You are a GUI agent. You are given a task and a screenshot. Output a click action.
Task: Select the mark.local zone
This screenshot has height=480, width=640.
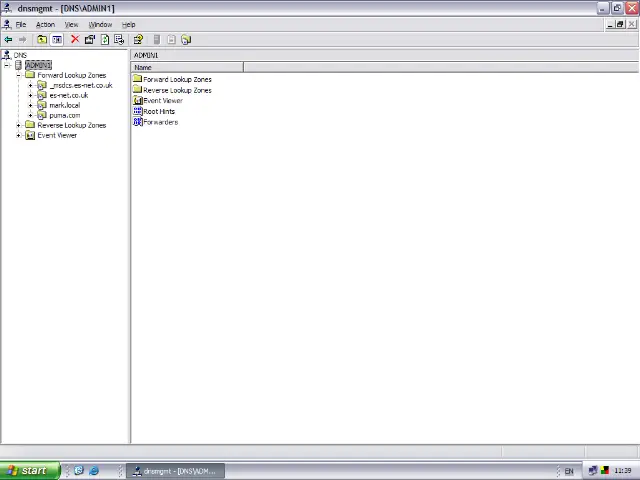64,105
